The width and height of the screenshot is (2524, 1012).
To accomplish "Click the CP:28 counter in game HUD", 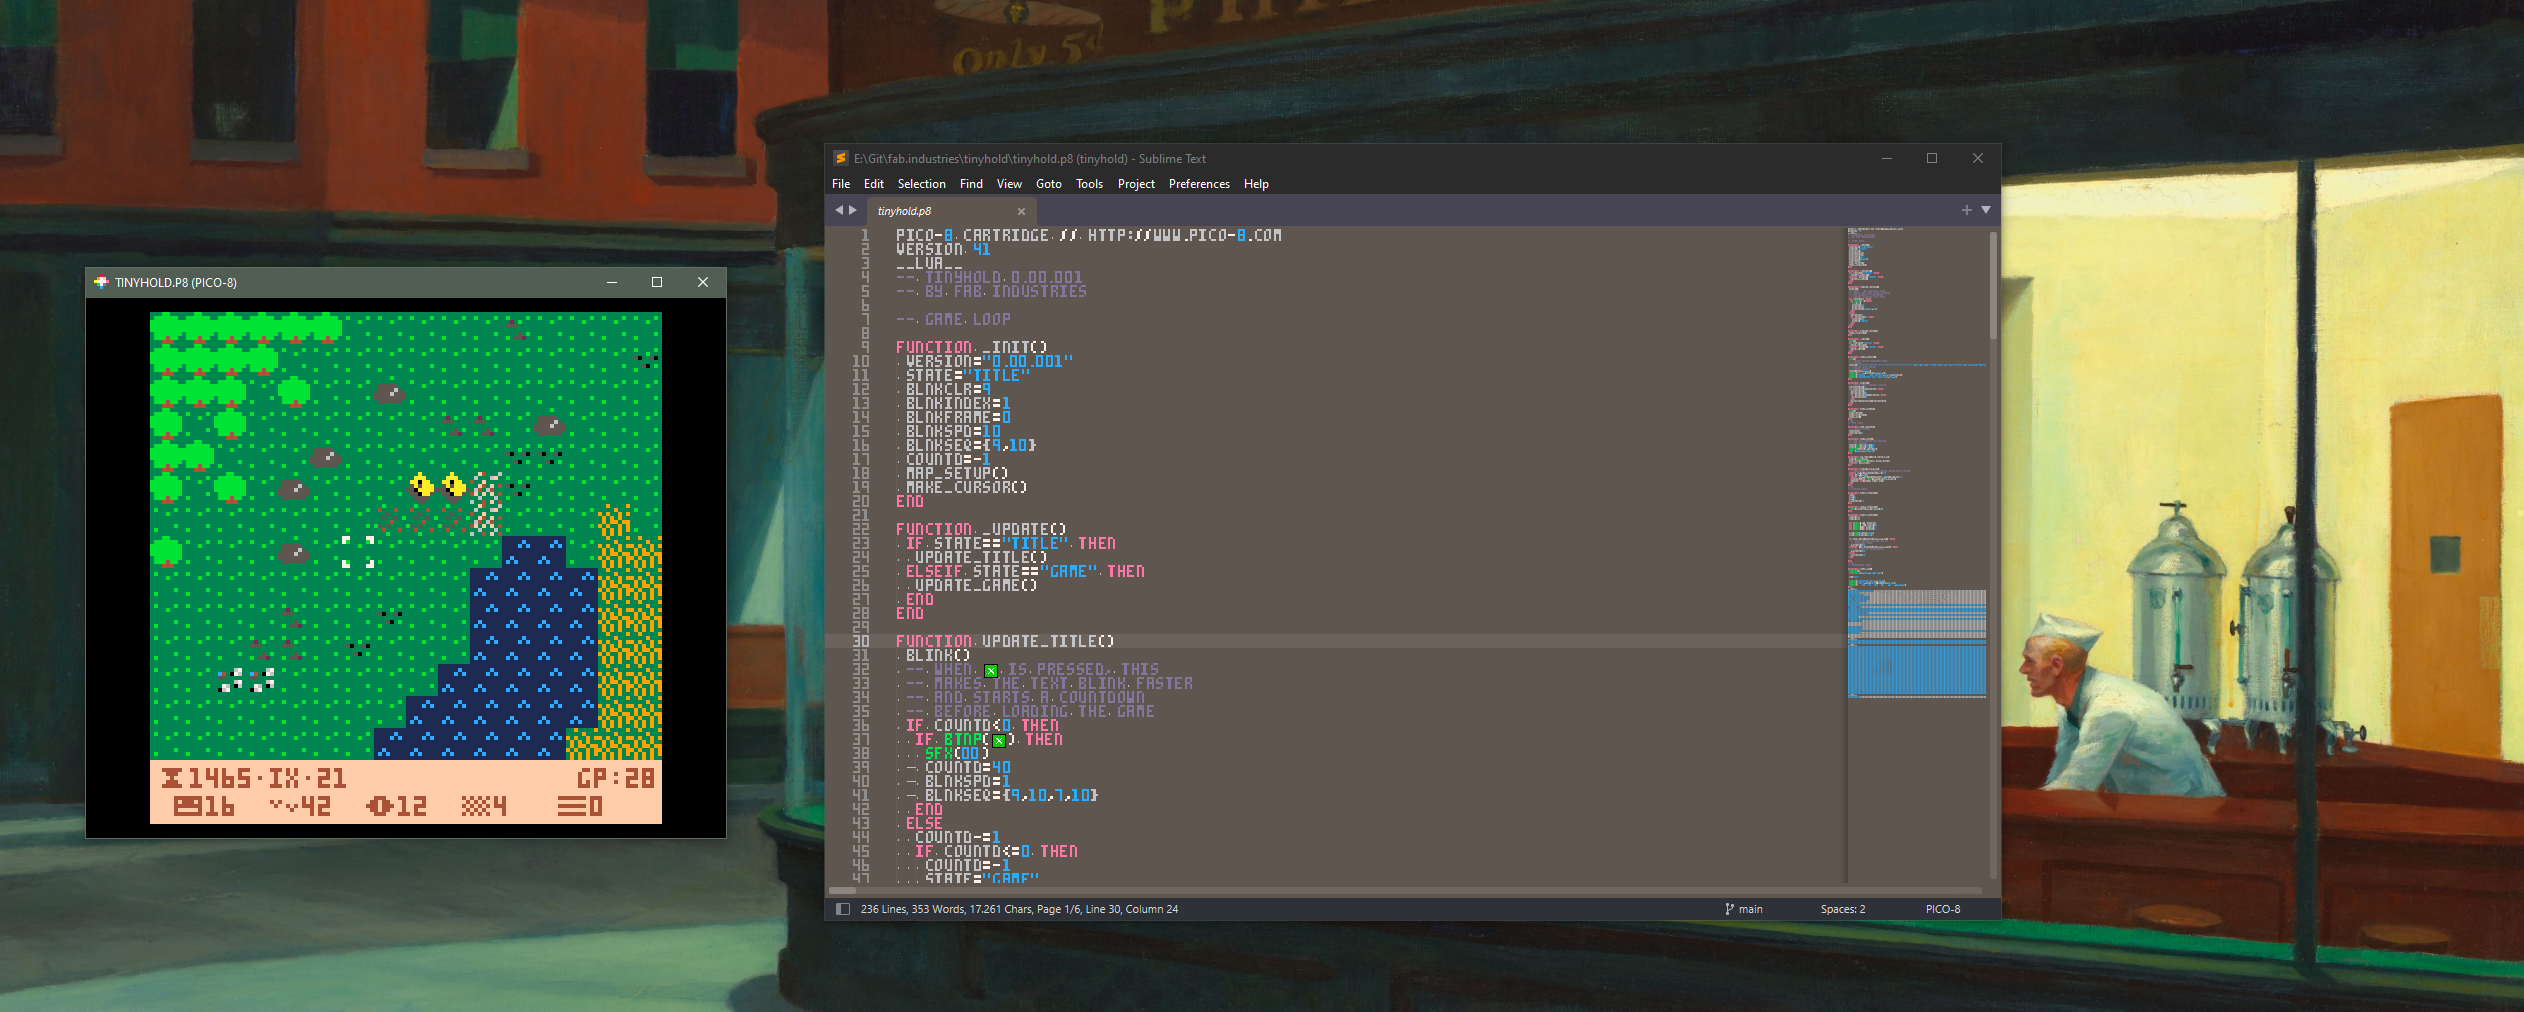I will [x=615, y=778].
